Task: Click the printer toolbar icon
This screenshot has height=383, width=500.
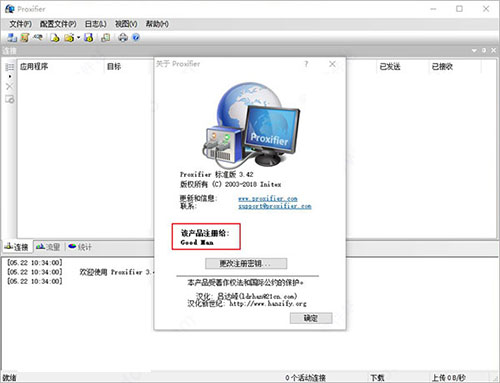Action: 123,37
